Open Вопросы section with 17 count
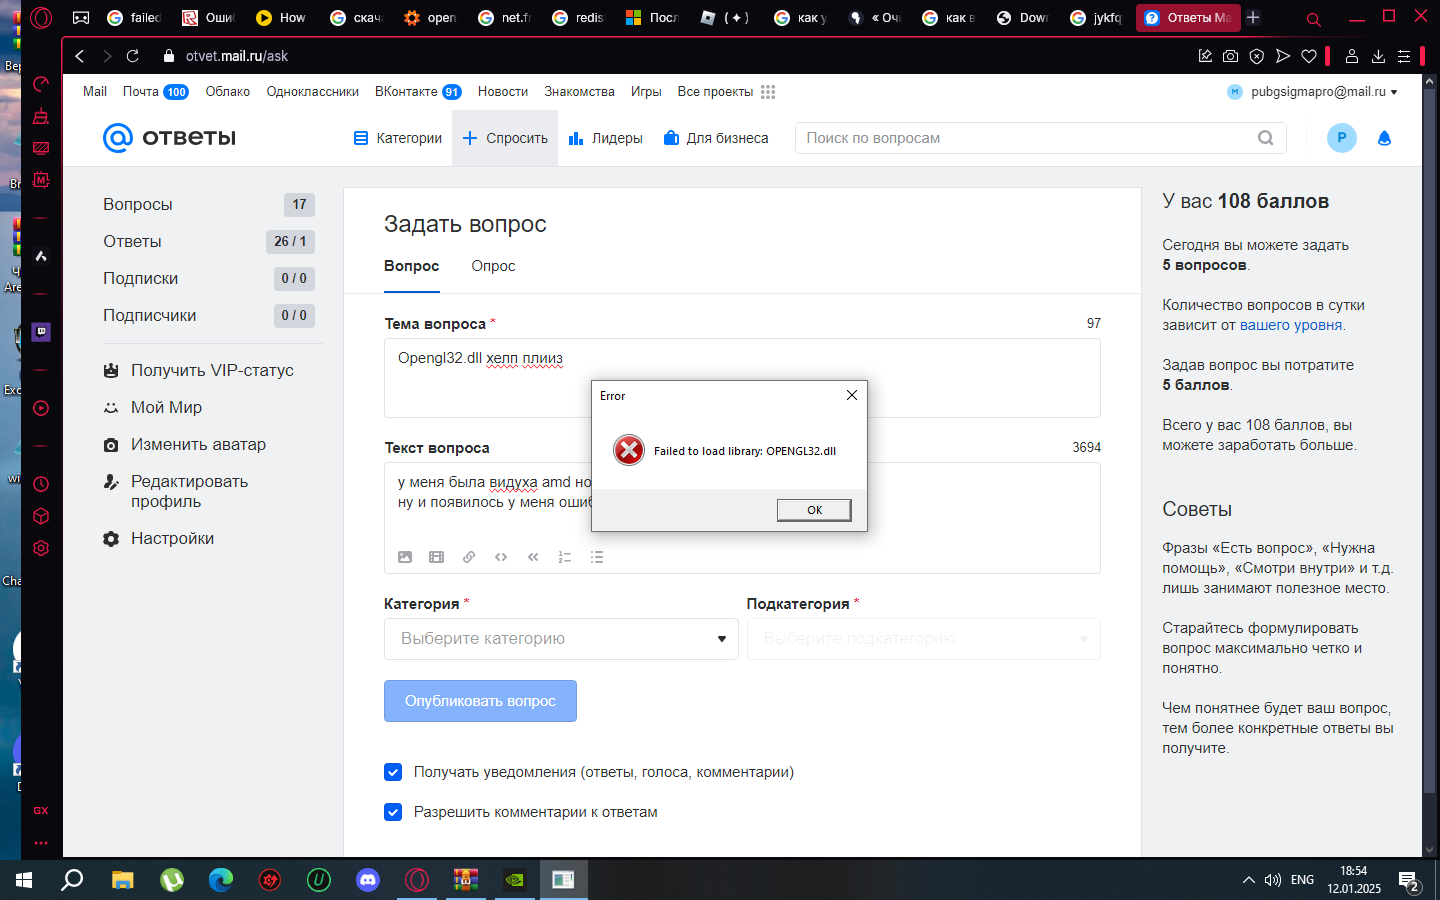Image resolution: width=1440 pixels, height=900 pixels. [209, 204]
